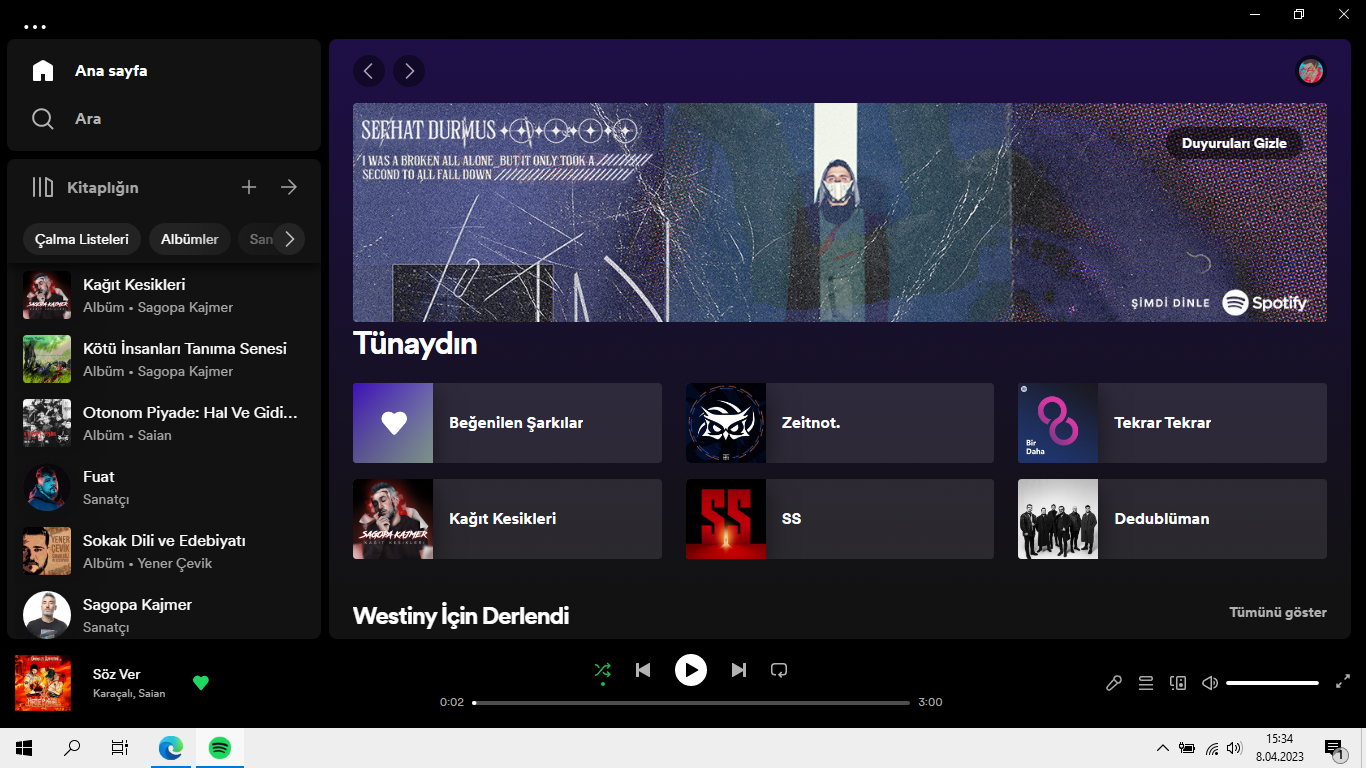Click Tümünü göster link

[x=1278, y=612]
